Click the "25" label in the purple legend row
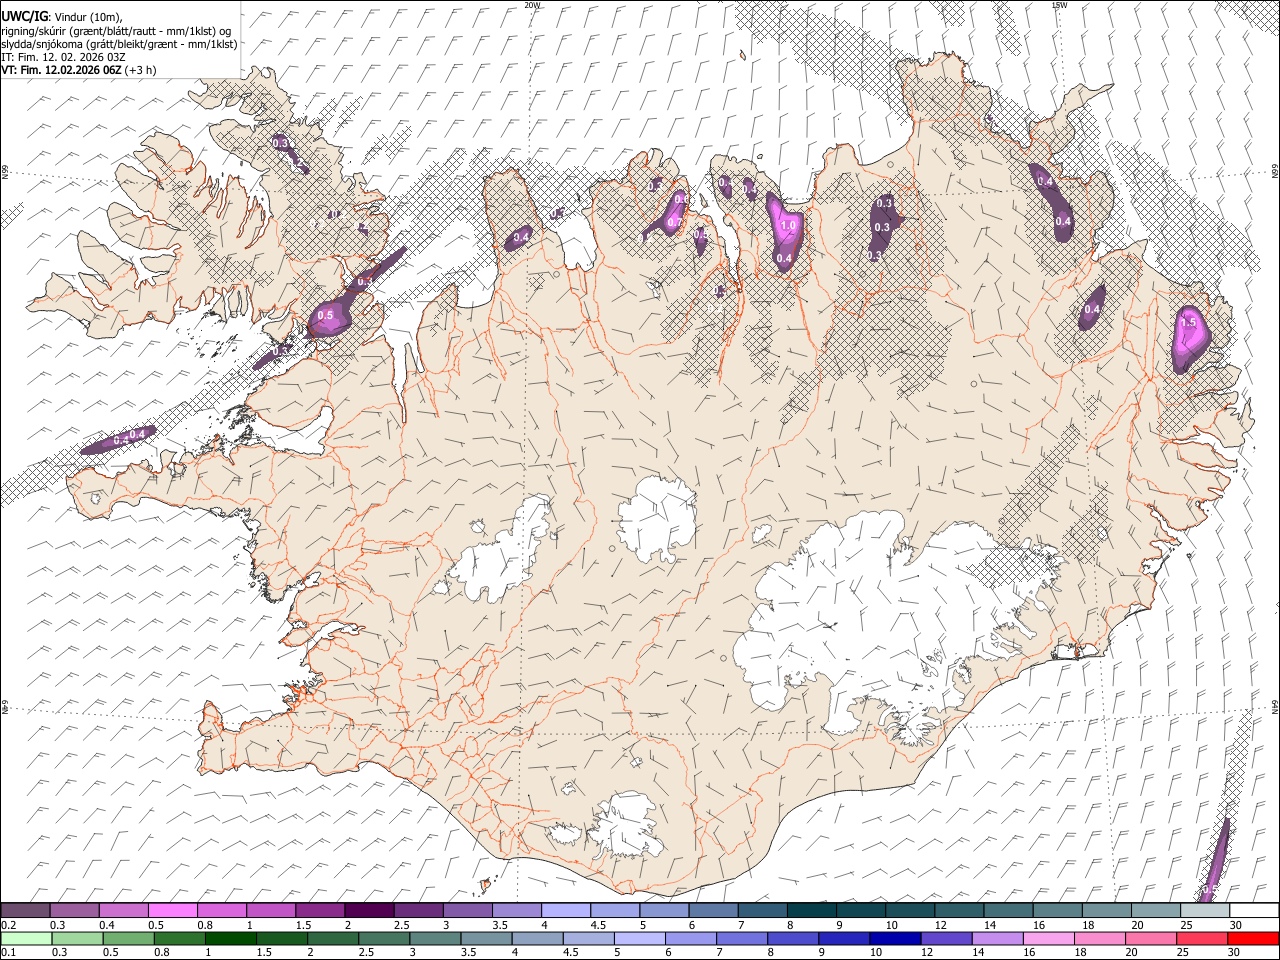Screen dimensions: 1280x960 tap(1186, 925)
